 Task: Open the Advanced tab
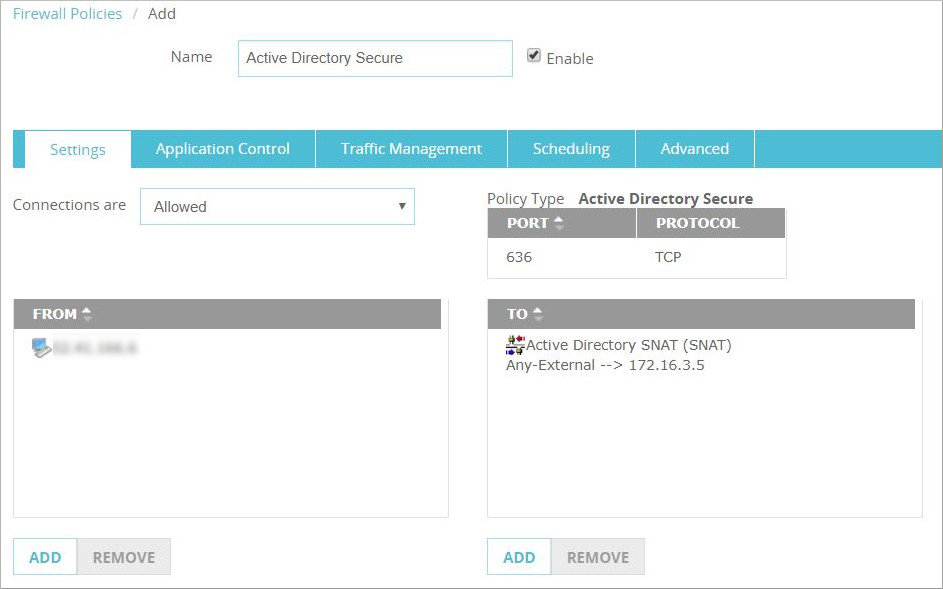[694, 149]
